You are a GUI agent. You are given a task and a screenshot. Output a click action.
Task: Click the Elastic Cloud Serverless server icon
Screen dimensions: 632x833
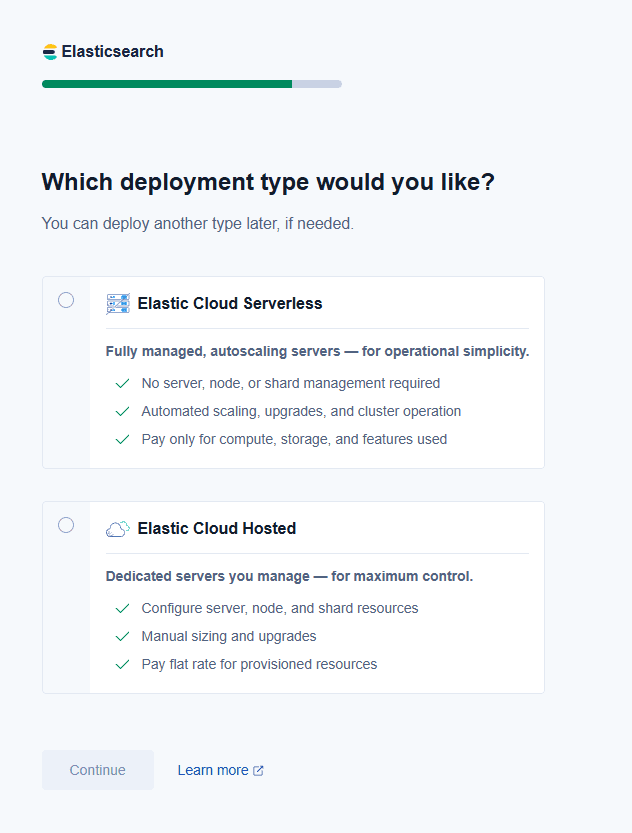118,303
